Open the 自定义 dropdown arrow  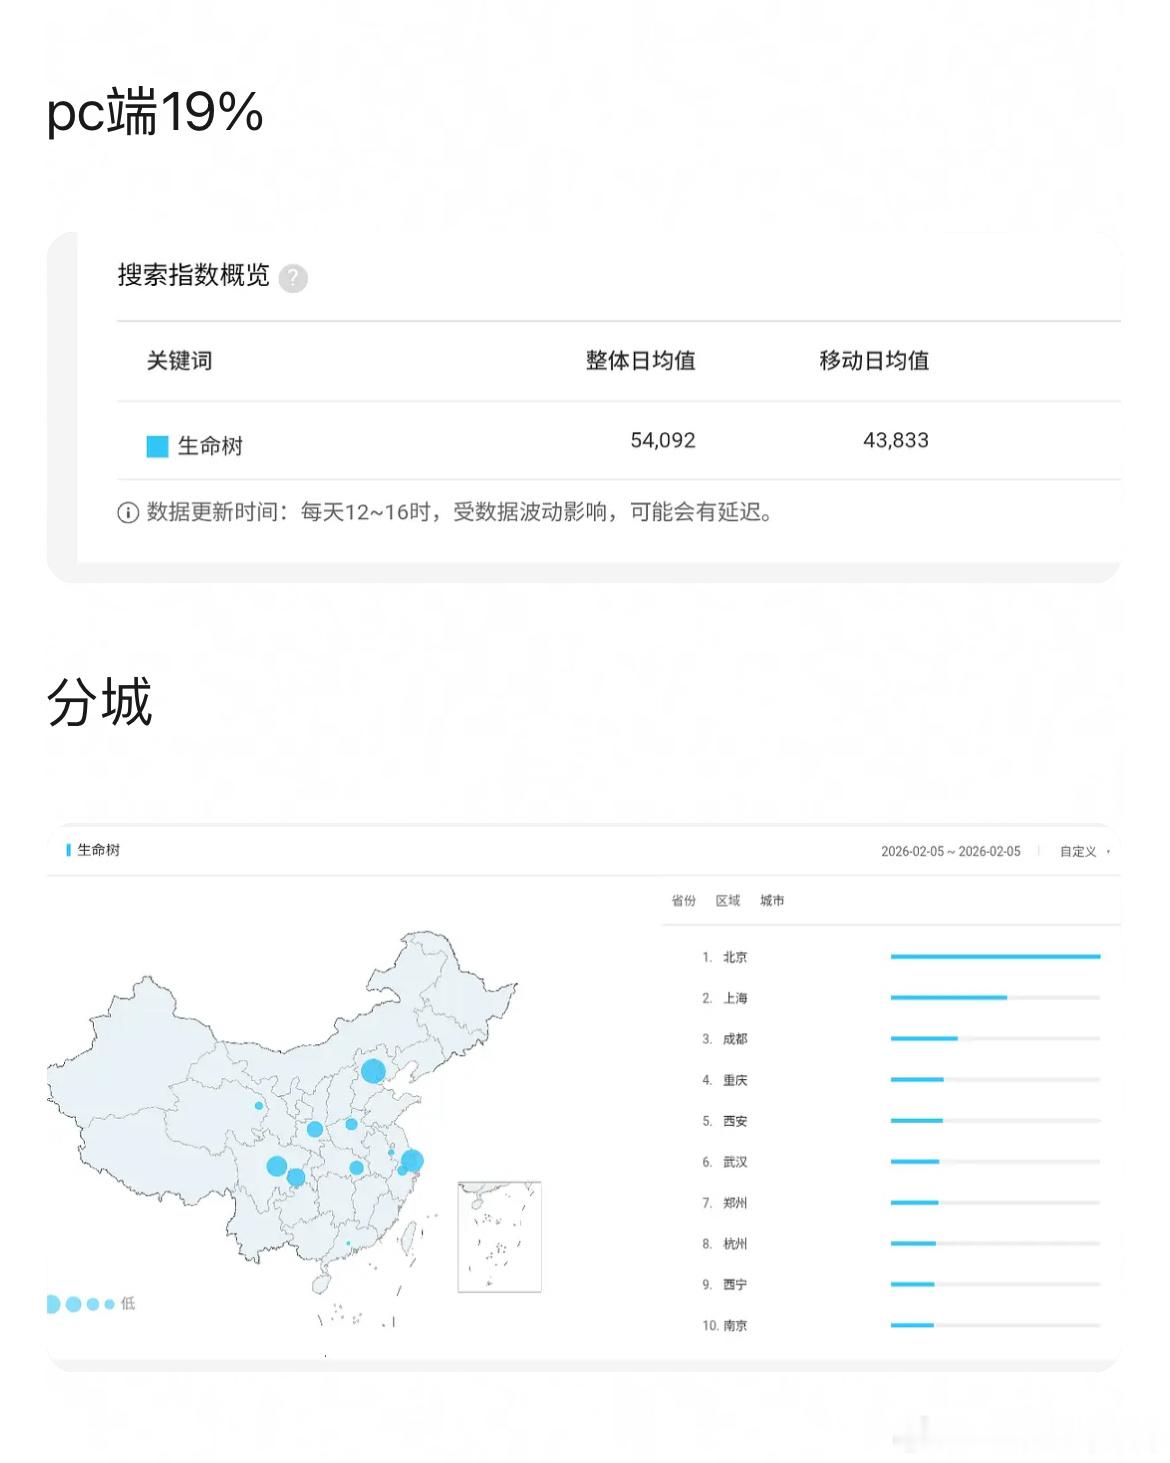point(1108,853)
